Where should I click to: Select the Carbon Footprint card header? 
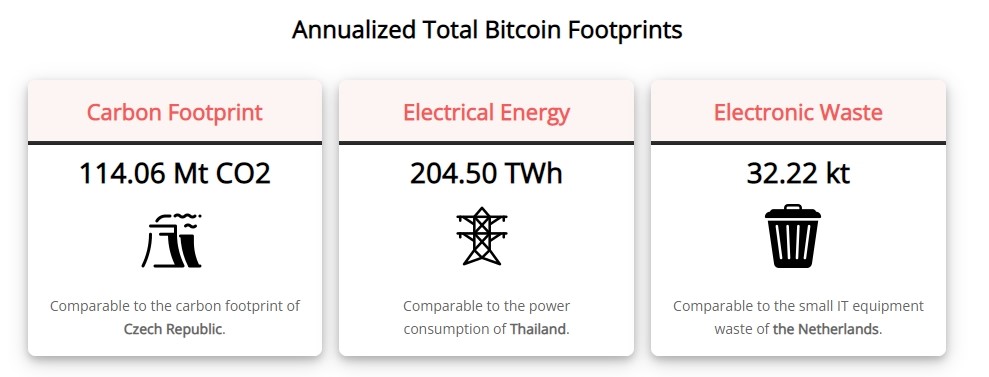tap(175, 111)
